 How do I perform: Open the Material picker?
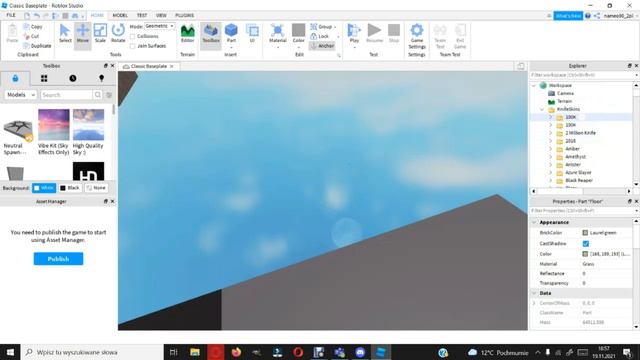tap(278, 33)
